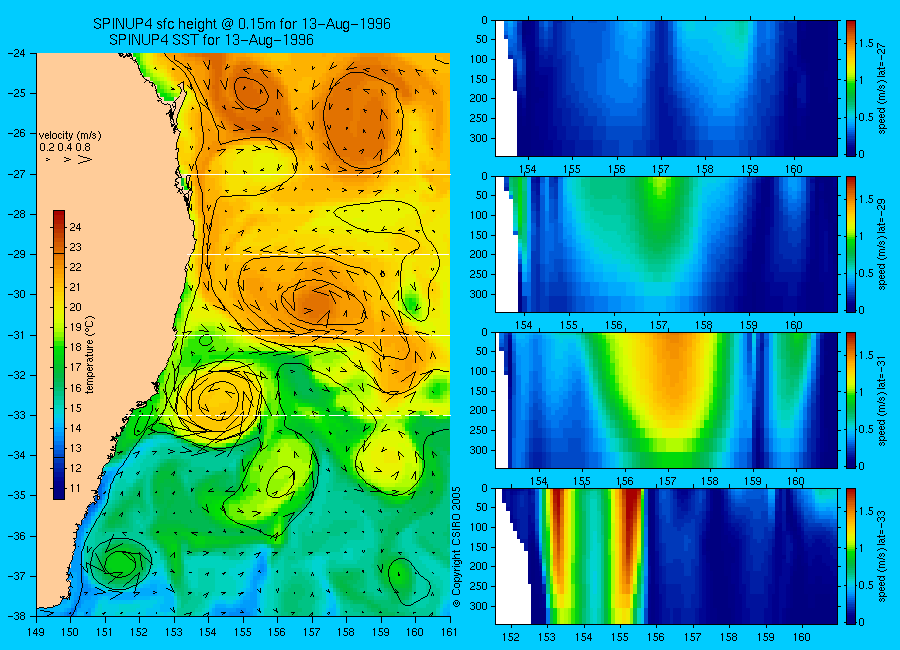Click the speed colorbar for lat=-27
Viewport: 900px width, 650px height.
coord(851,88)
